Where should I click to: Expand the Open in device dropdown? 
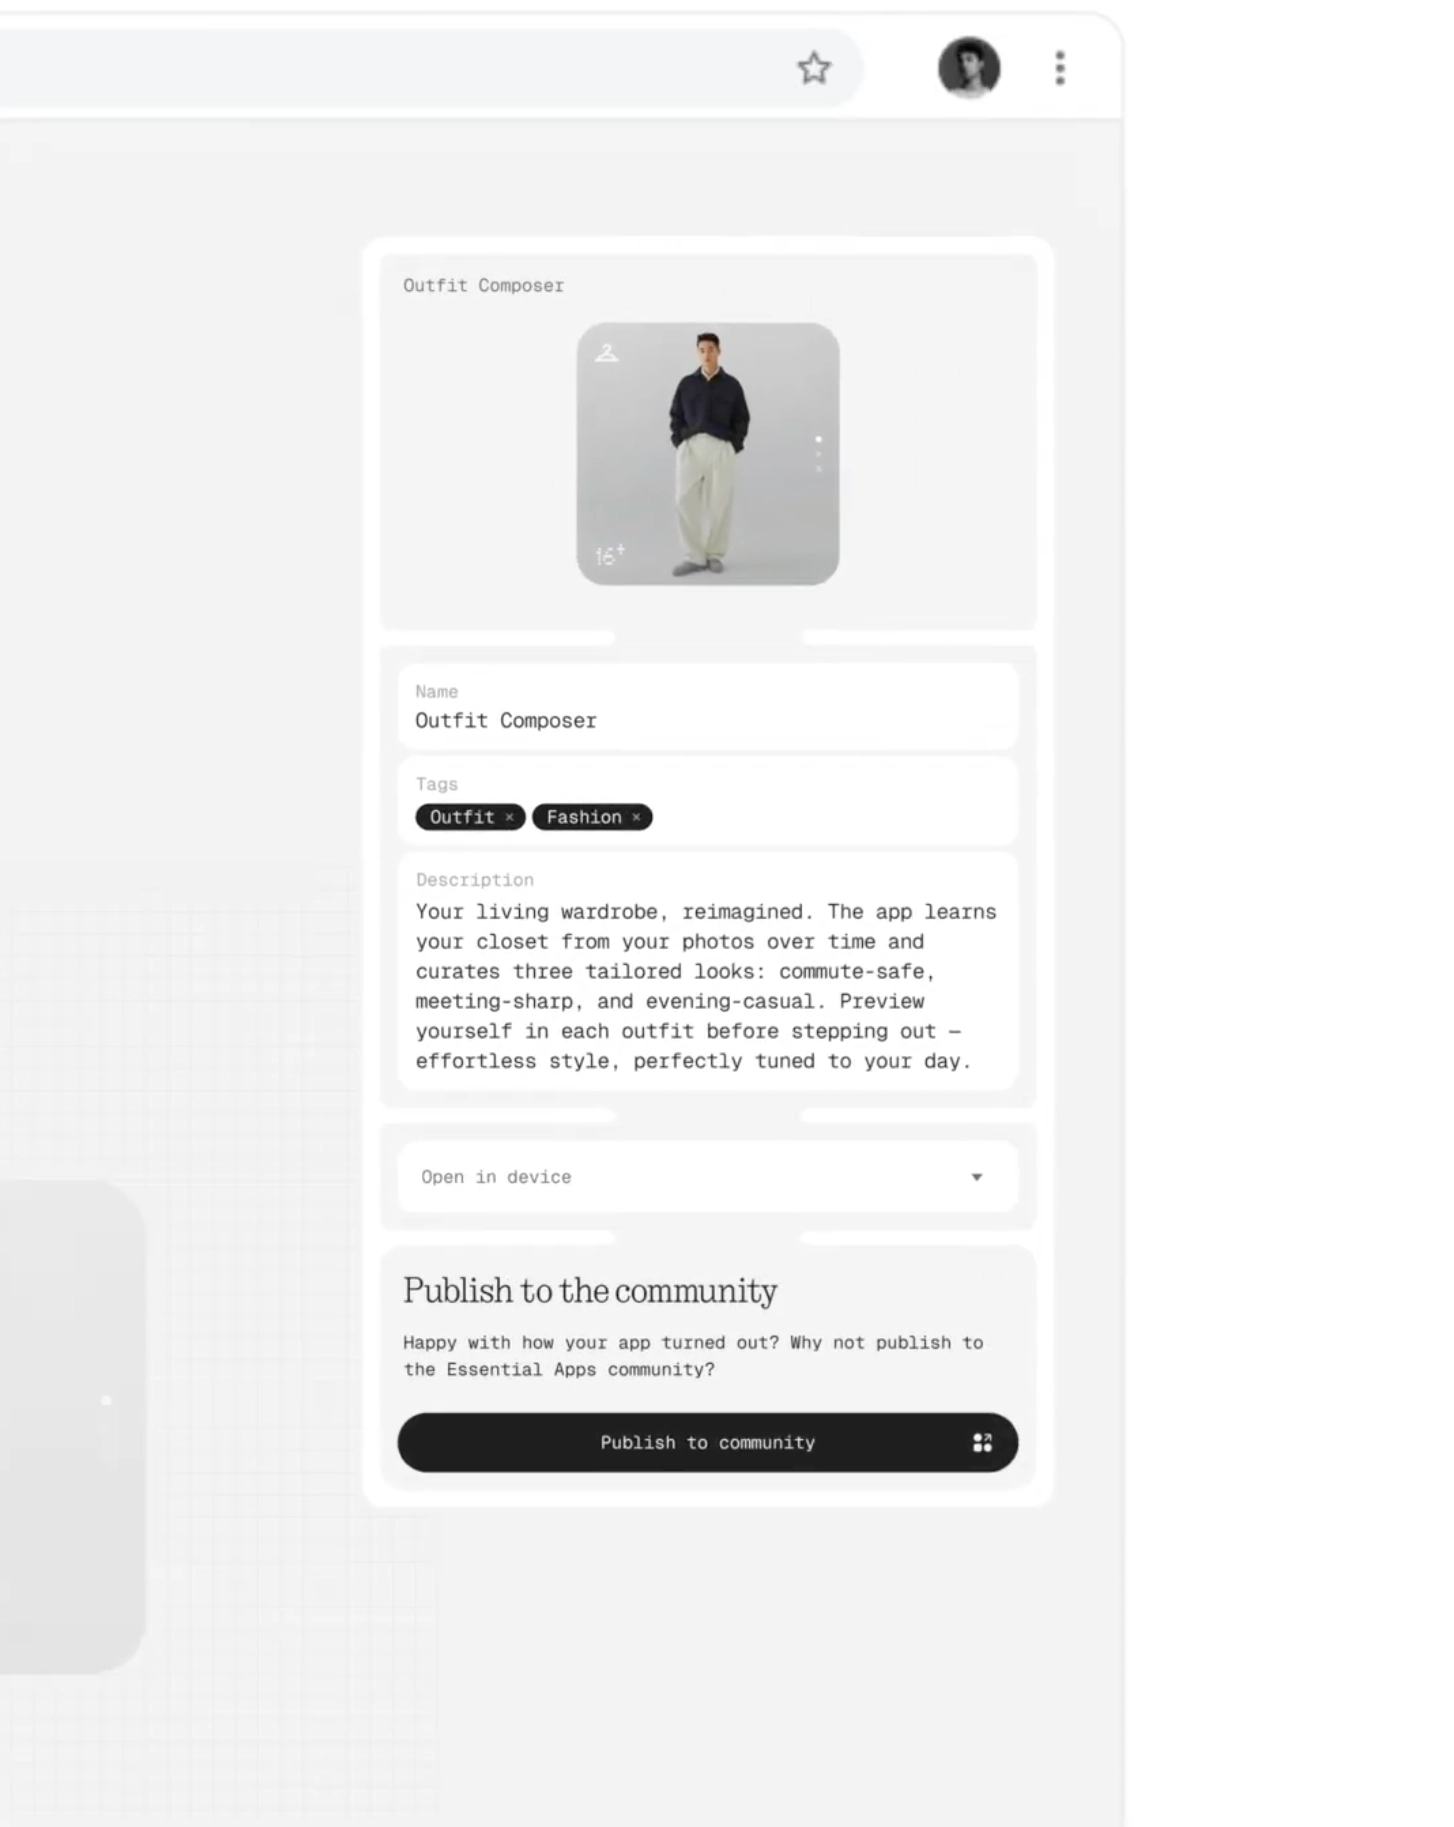coord(708,1177)
